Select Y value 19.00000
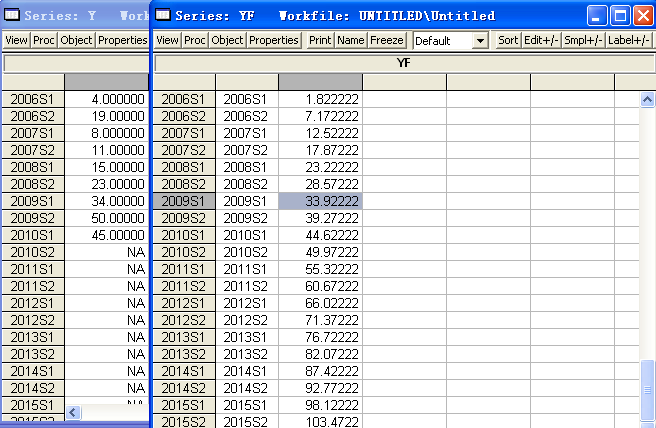Image resolution: width=656 pixels, height=428 pixels. point(107,116)
